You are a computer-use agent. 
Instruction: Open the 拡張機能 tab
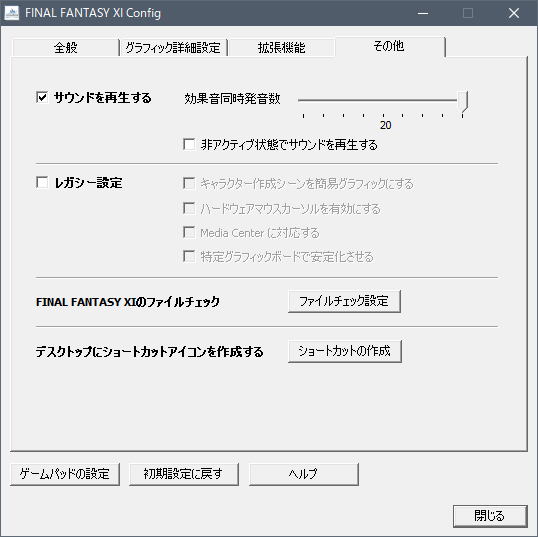[281, 47]
